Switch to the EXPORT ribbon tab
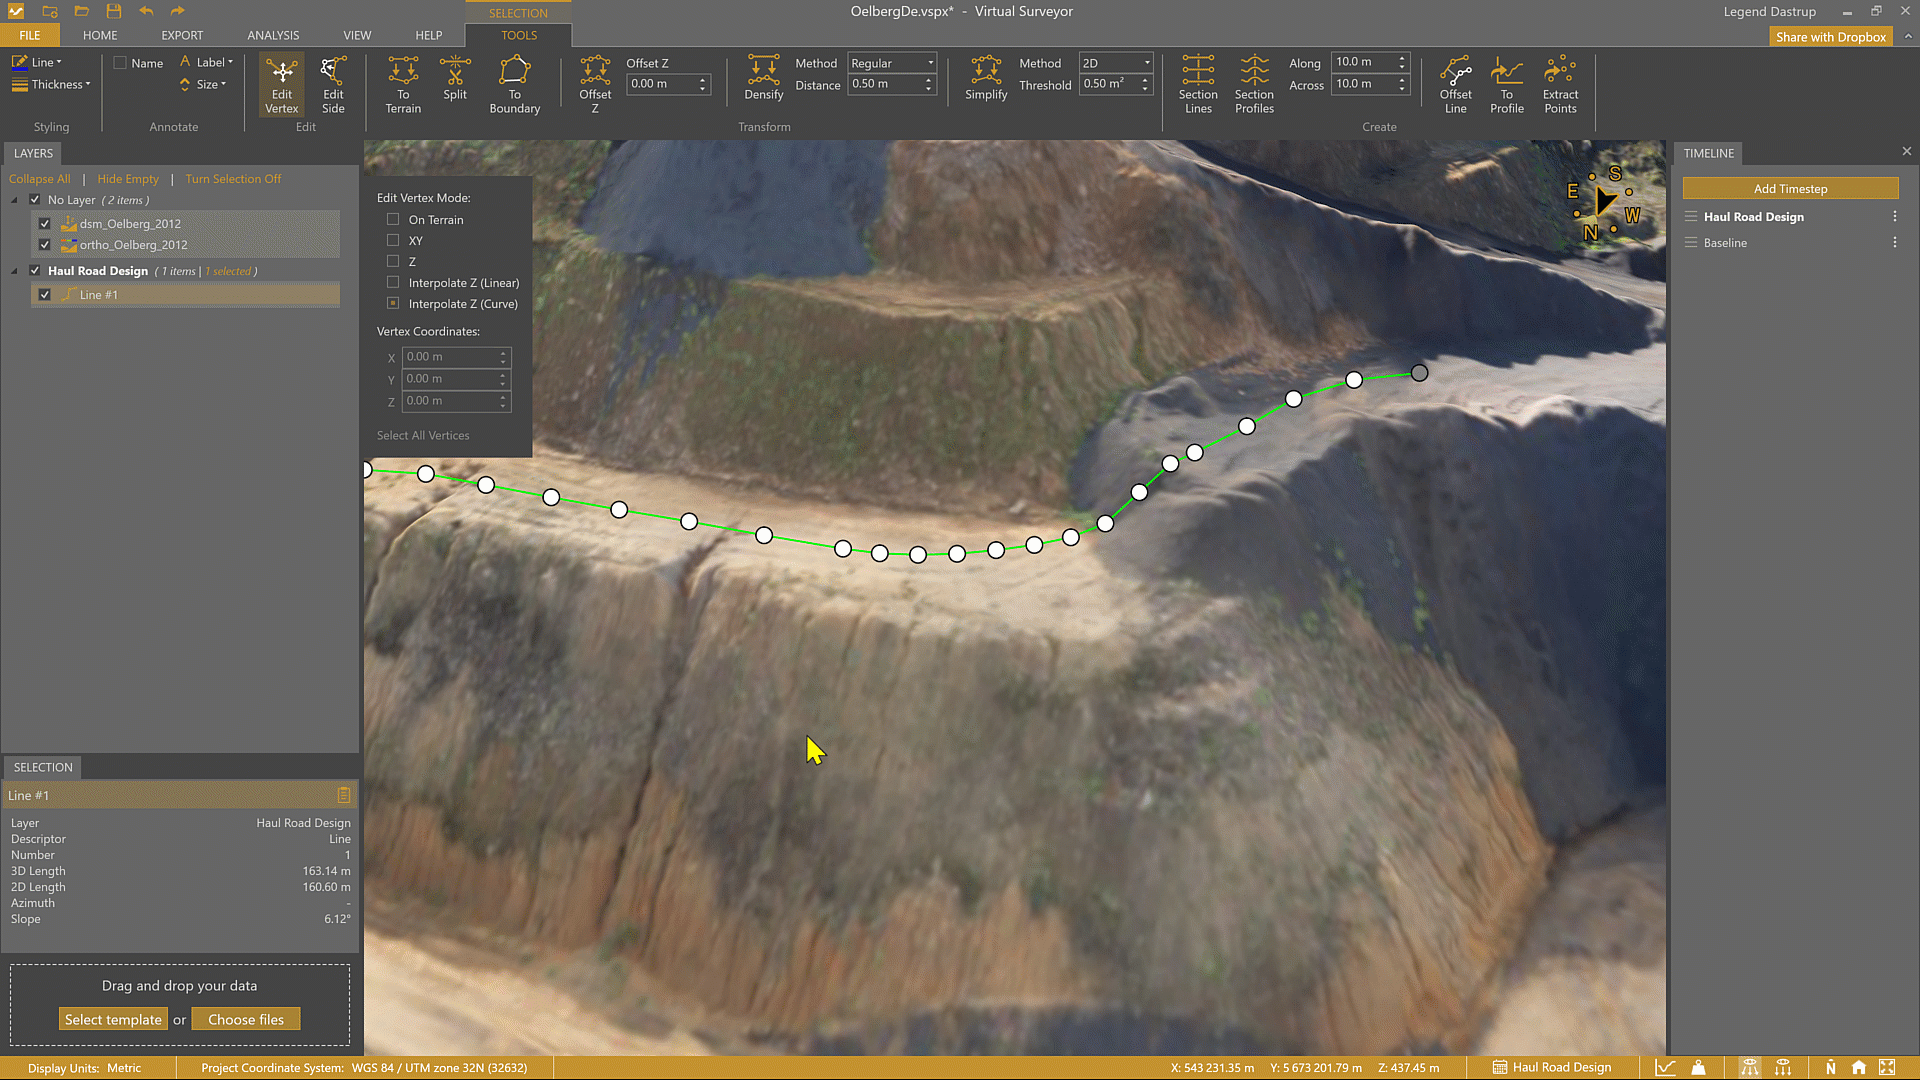1920x1080 pixels. pos(182,35)
